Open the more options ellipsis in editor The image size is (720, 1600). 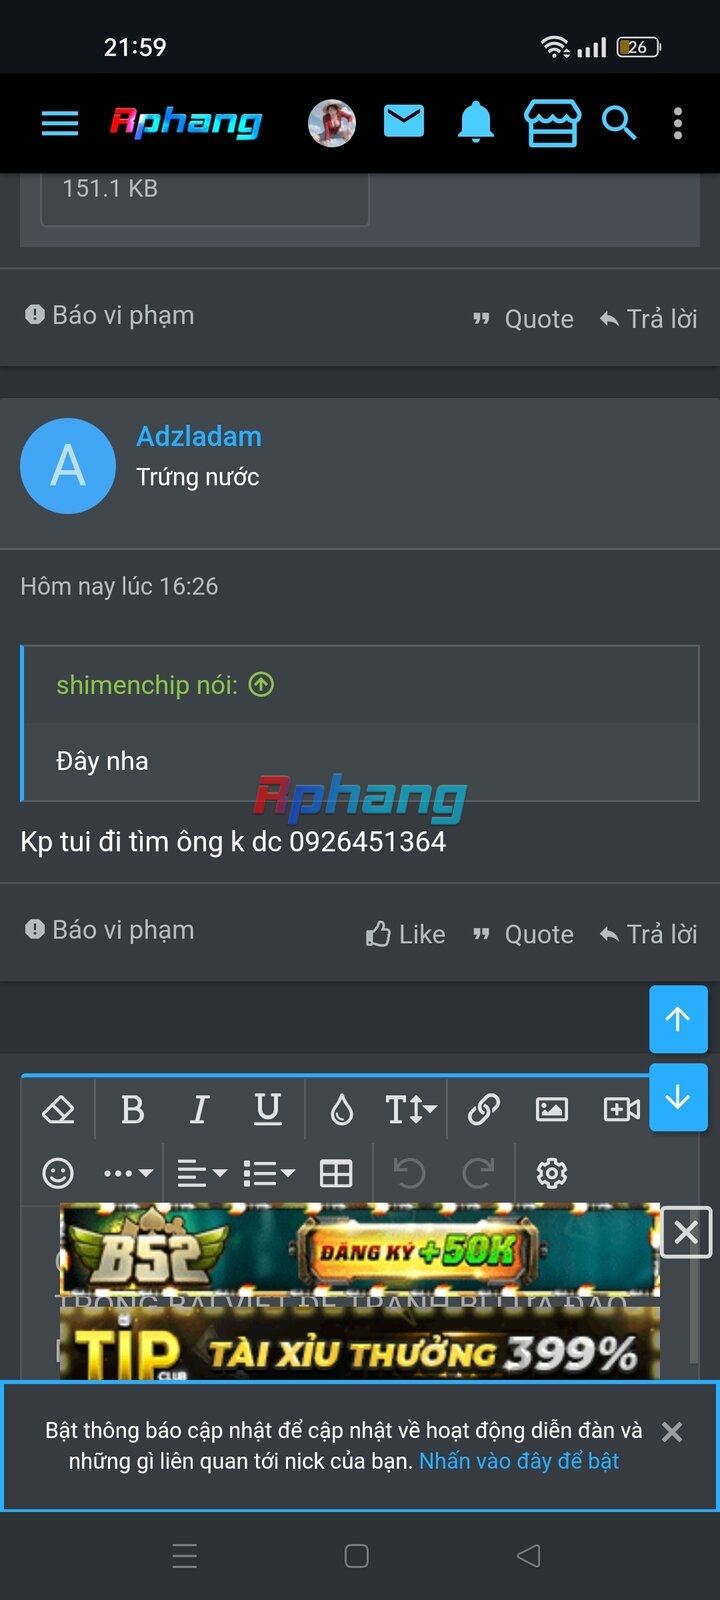pos(128,1173)
